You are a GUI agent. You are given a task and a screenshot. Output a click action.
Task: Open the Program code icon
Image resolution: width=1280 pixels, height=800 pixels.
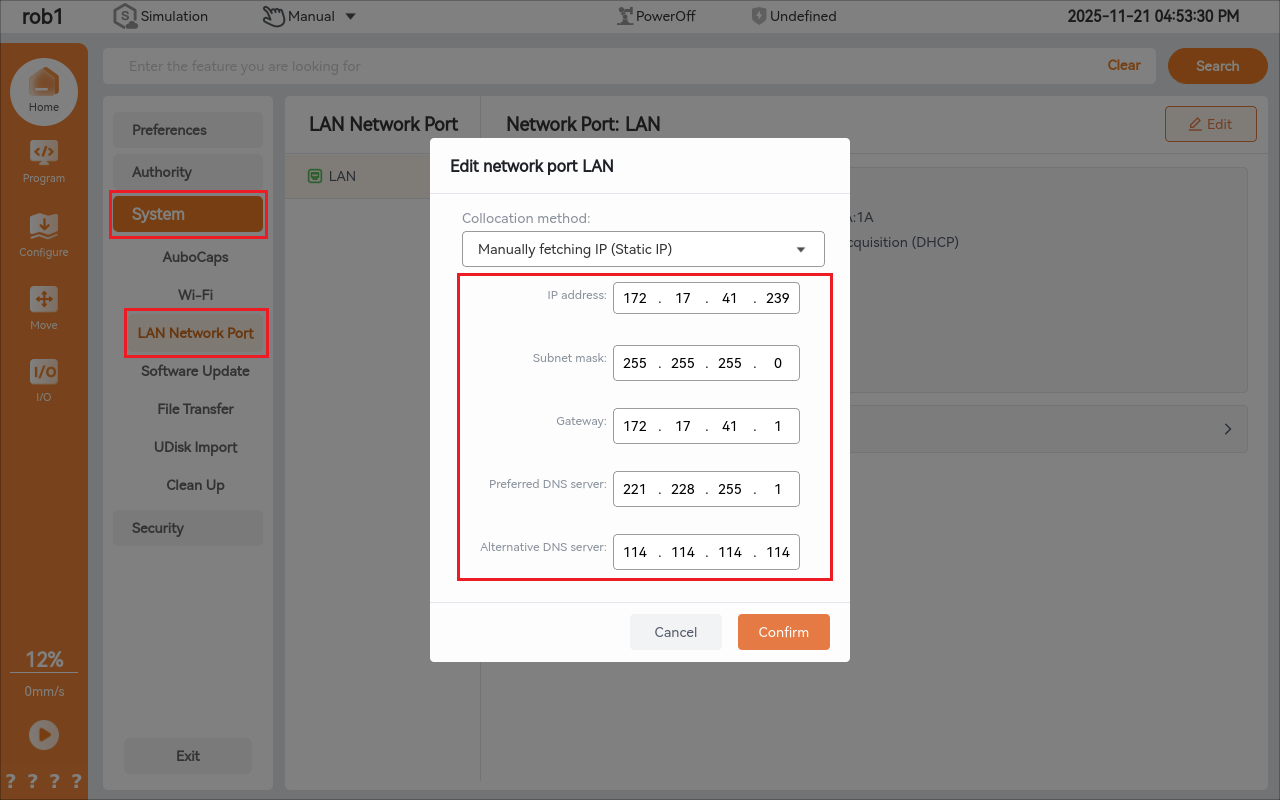43,153
